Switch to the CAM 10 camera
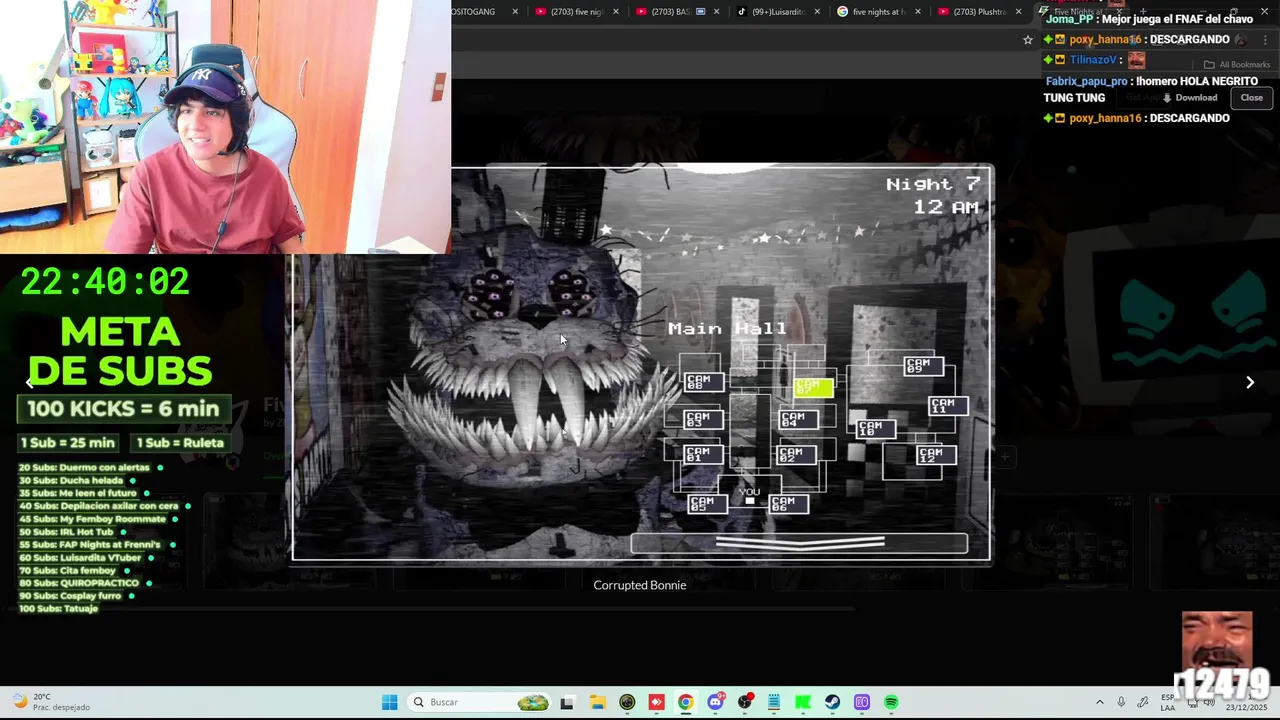1280x720 pixels. (876, 429)
